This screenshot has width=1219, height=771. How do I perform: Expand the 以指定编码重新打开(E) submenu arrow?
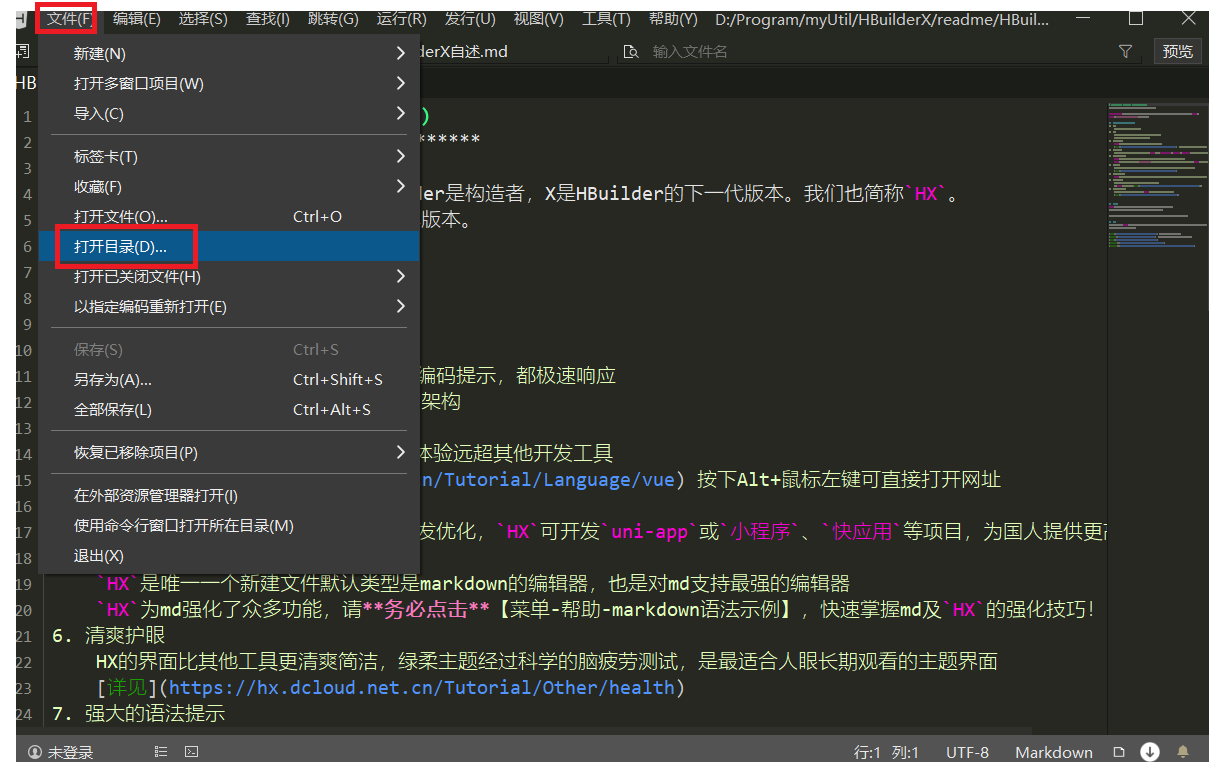[x=400, y=306]
